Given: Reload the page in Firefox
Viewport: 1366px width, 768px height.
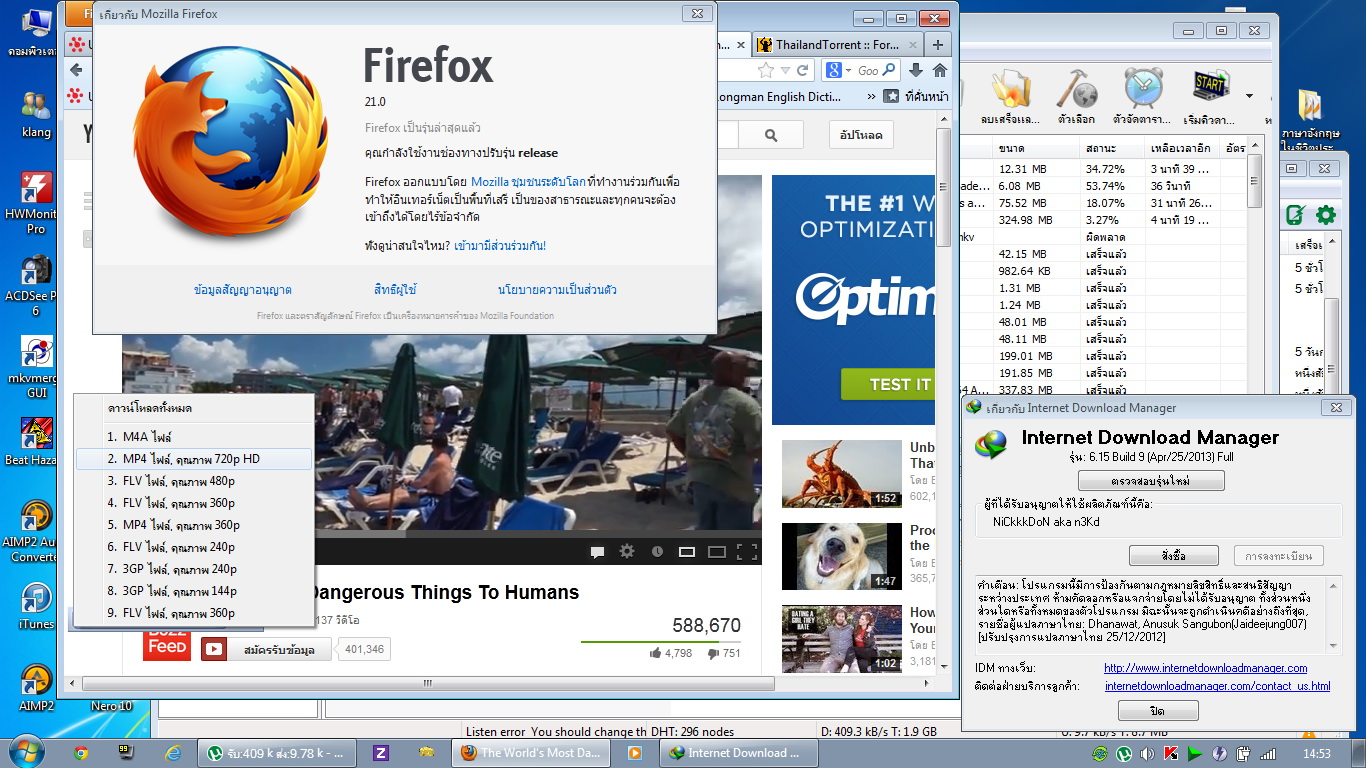Looking at the screenshot, I should [x=802, y=70].
